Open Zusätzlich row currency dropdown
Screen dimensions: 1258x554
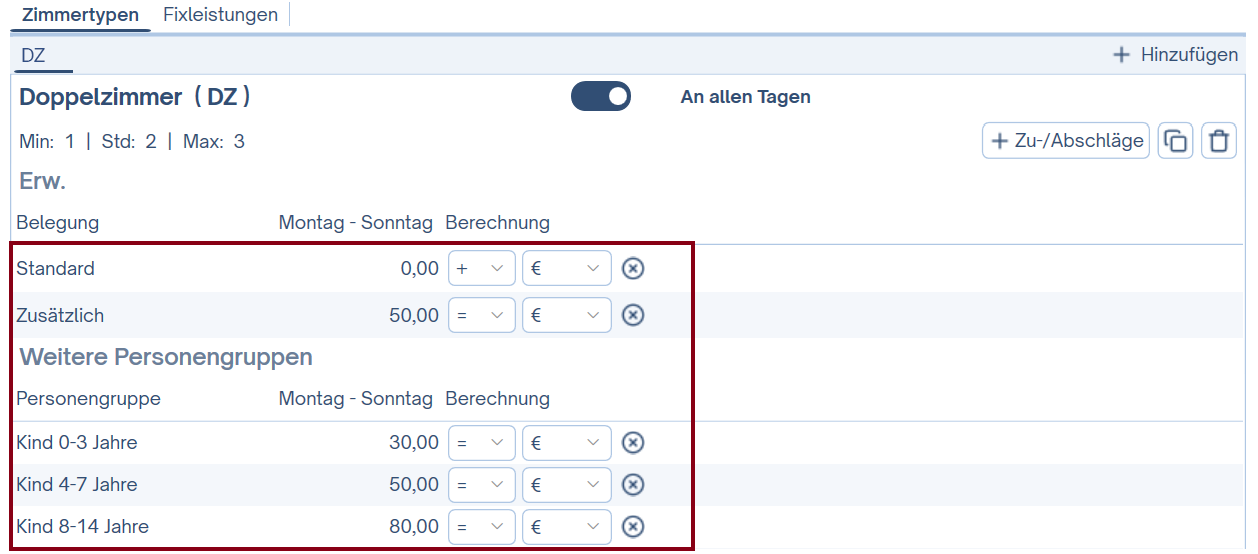pos(566,315)
